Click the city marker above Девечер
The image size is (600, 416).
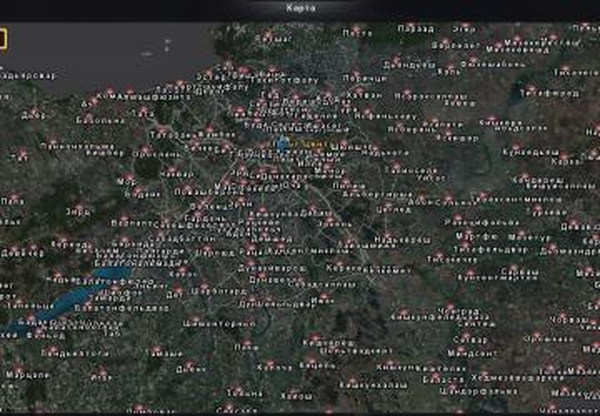tap(13, 247)
